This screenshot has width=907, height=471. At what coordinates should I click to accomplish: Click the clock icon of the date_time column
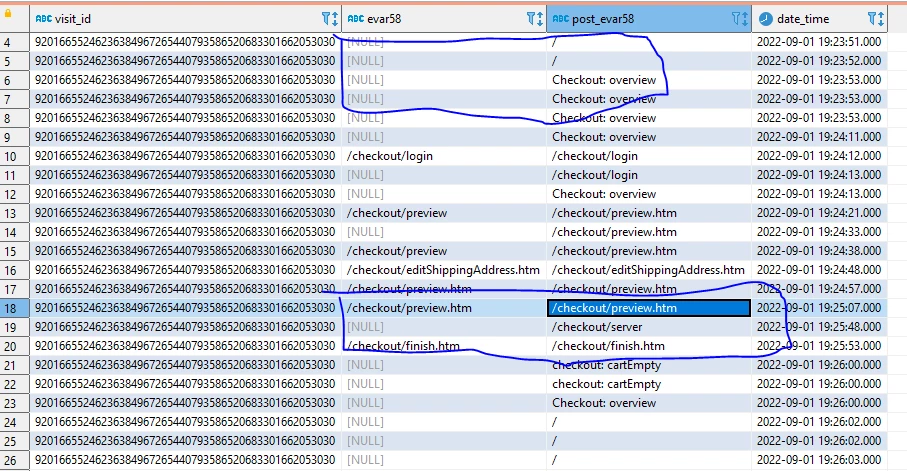[x=765, y=19]
